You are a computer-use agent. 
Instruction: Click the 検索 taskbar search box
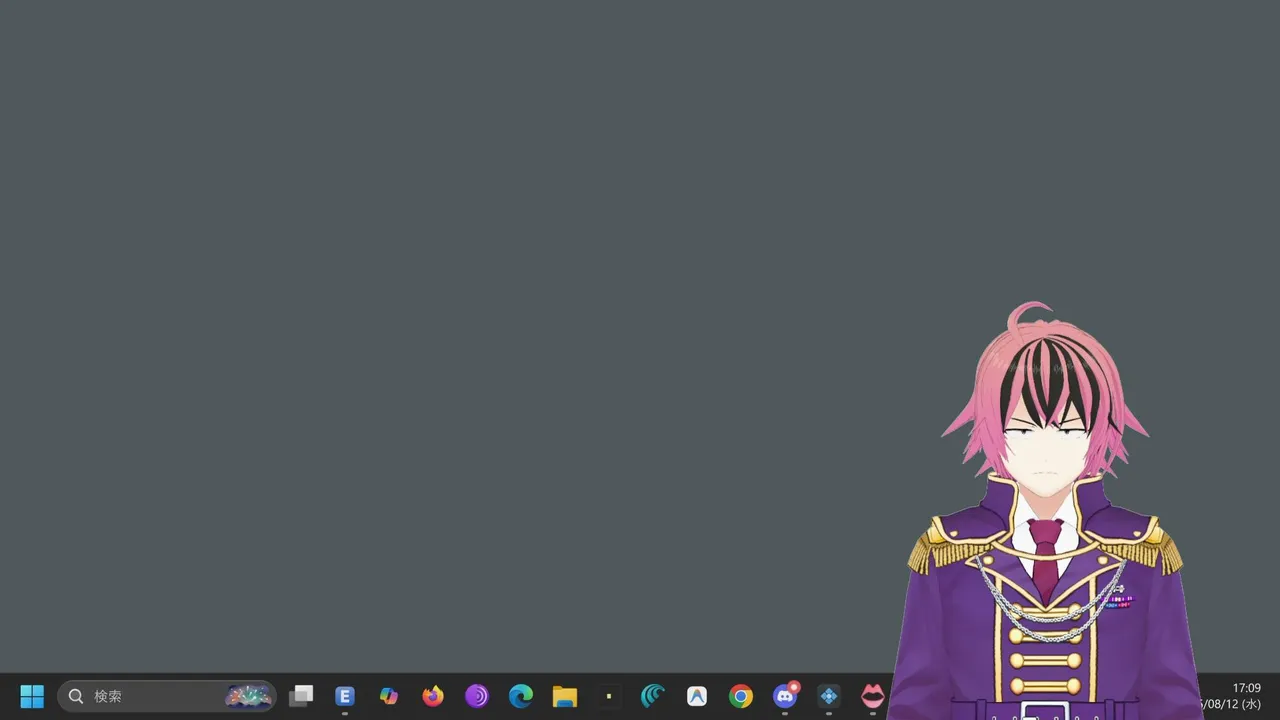167,696
